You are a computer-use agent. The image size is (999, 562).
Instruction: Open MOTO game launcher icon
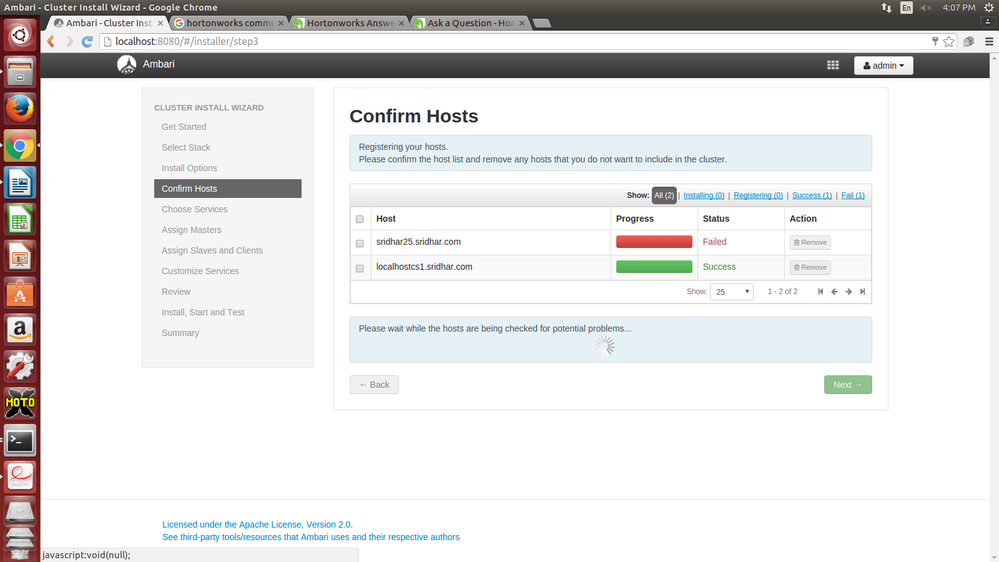coord(20,403)
